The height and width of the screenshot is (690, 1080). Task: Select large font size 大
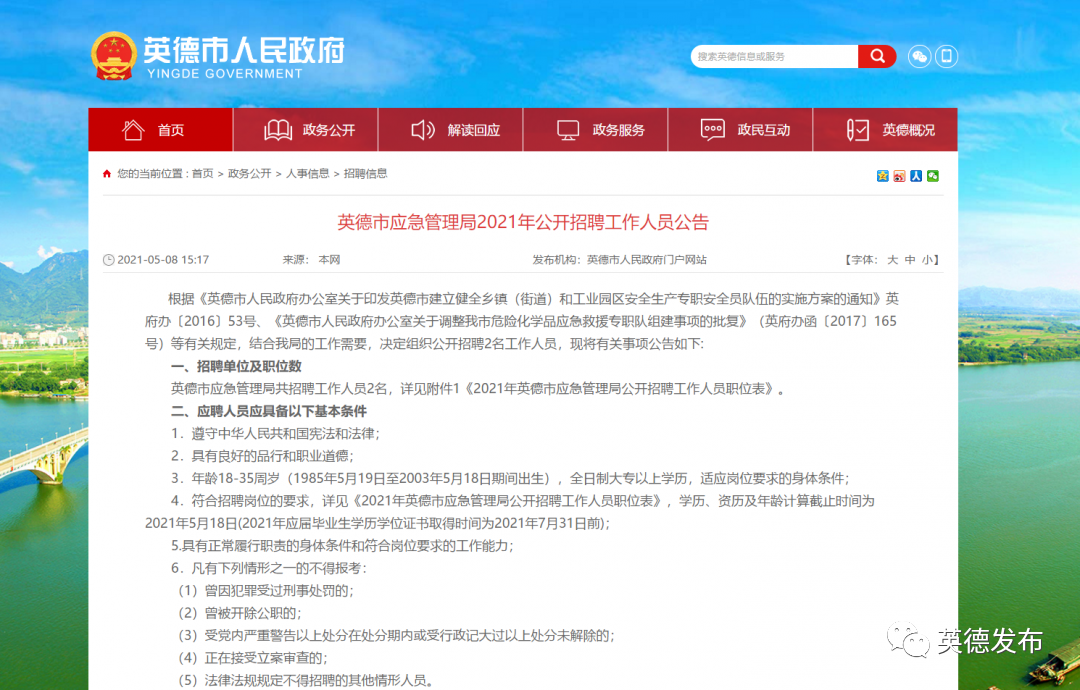[x=893, y=260]
